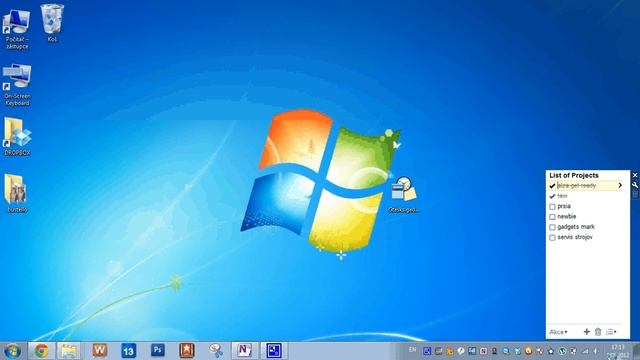Viewport: 640px width, 360px height.
Task: Uncheck the completed 'test' project
Action: coord(552,196)
